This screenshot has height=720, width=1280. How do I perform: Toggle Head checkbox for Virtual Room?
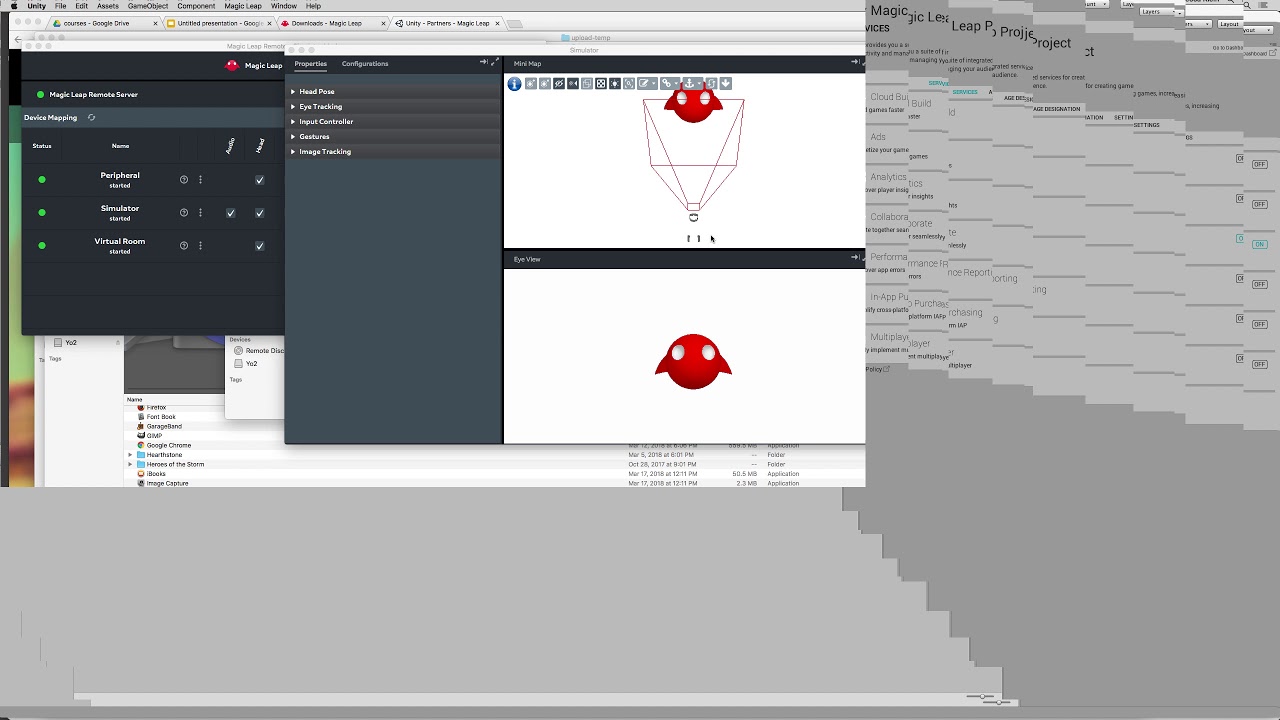[x=260, y=246]
